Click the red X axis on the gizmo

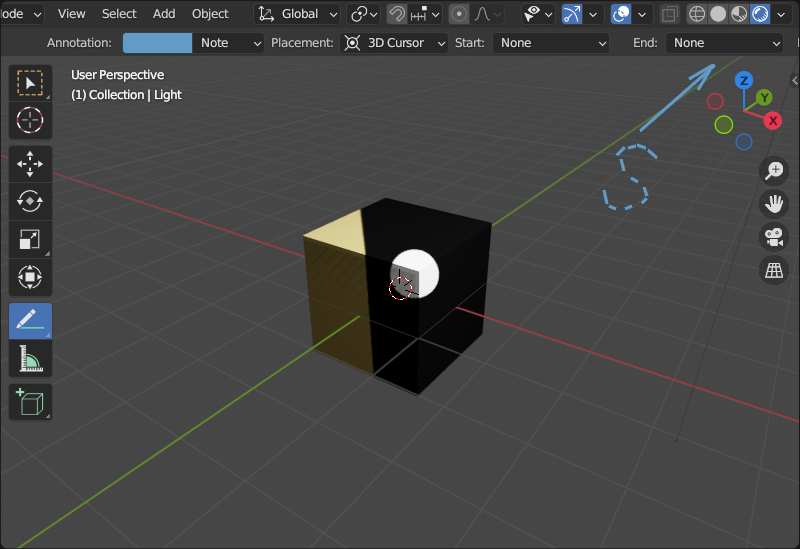coord(772,121)
